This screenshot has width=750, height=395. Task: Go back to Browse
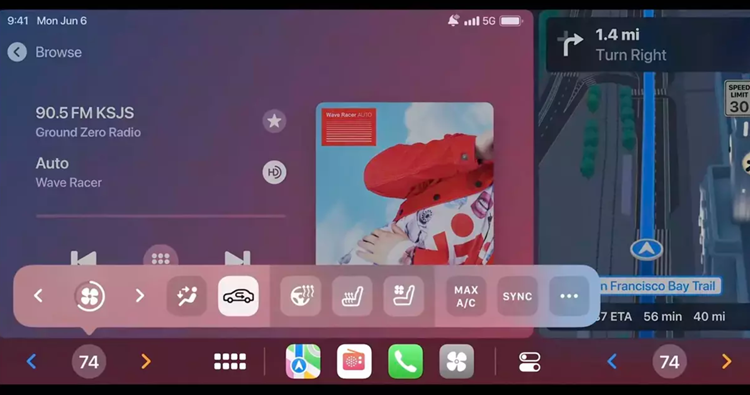click(x=44, y=52)
